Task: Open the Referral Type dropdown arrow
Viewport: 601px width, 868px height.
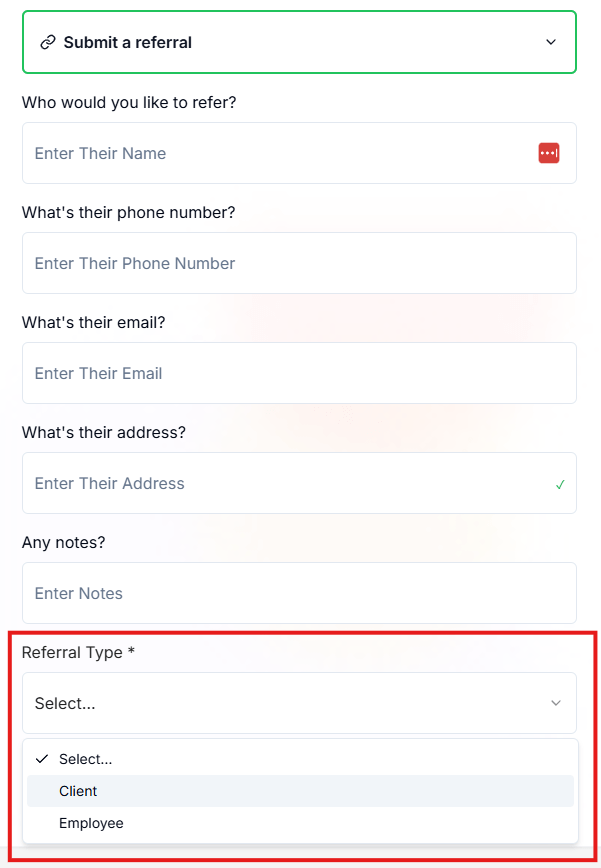Action: (x=556, y=703)
